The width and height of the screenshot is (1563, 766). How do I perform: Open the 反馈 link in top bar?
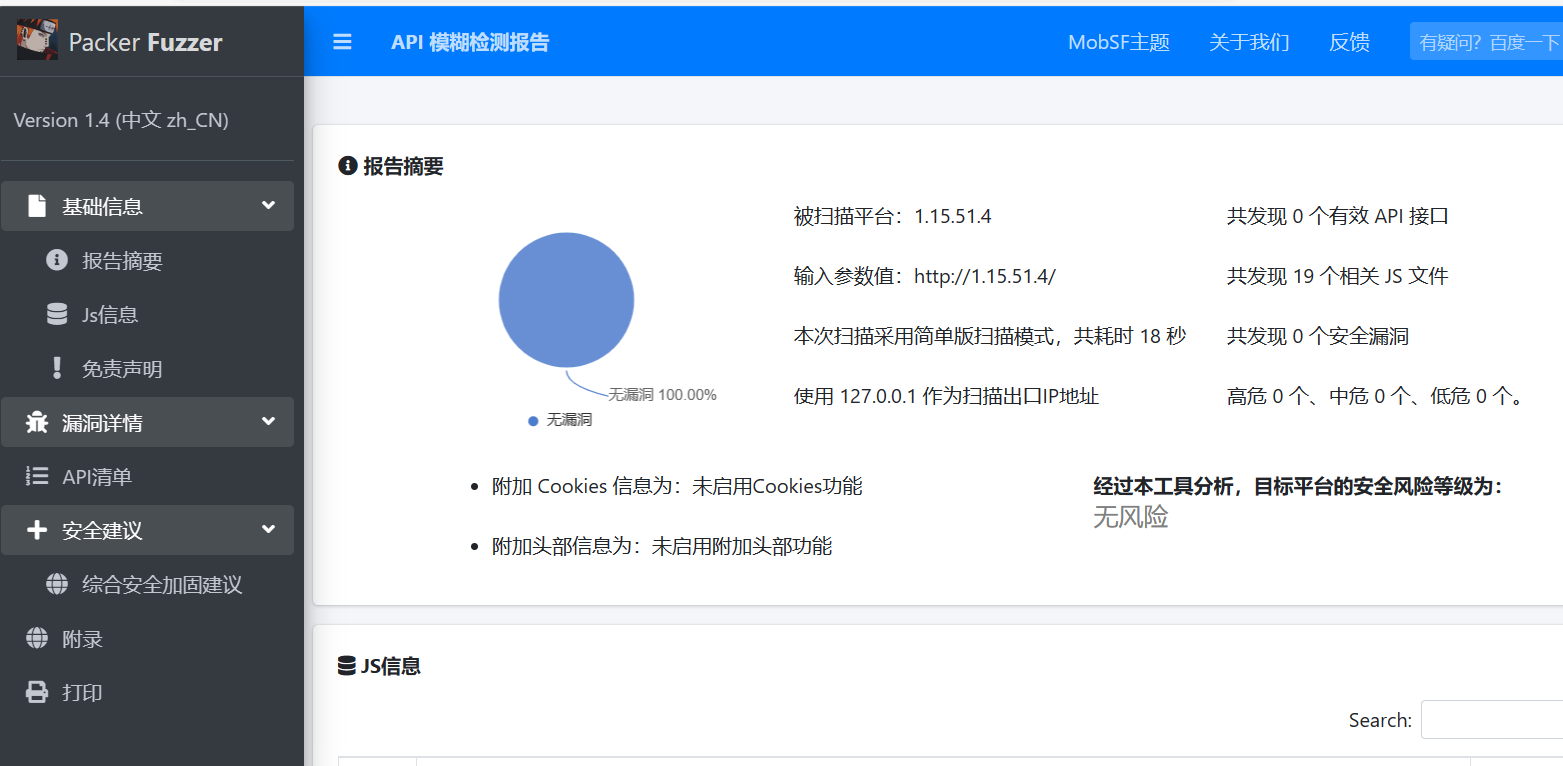1349,42
